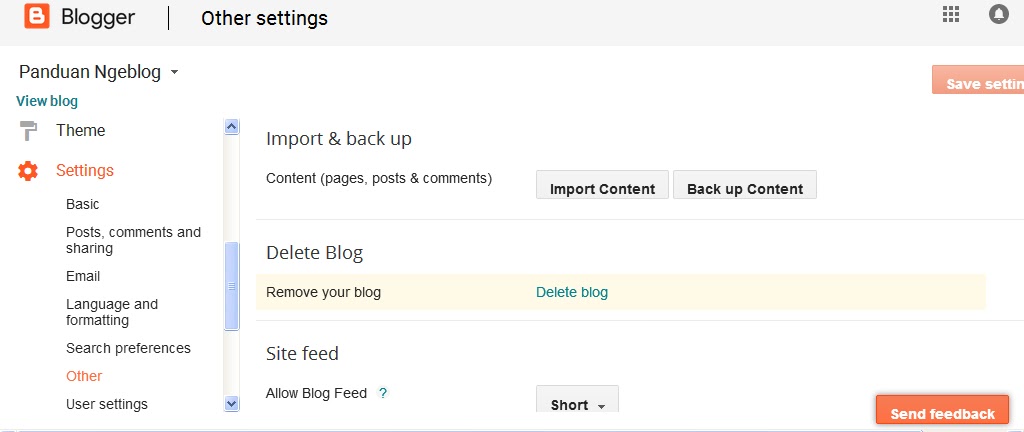Open the View blog link
The height and width of the screenshot is (432, 1024).
click(x=47, y=101)
